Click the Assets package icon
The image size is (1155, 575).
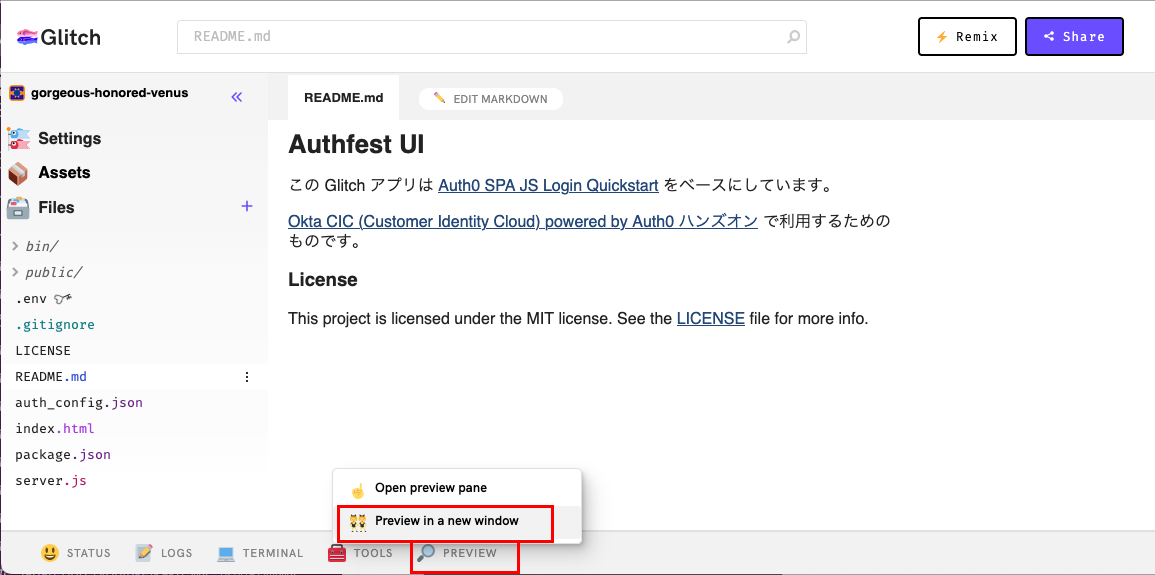pos(18,173)
